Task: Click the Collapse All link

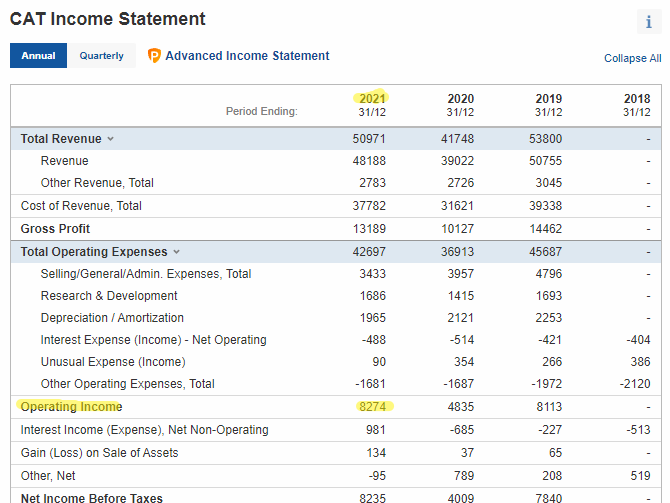Action: click(x=632, y=58)
